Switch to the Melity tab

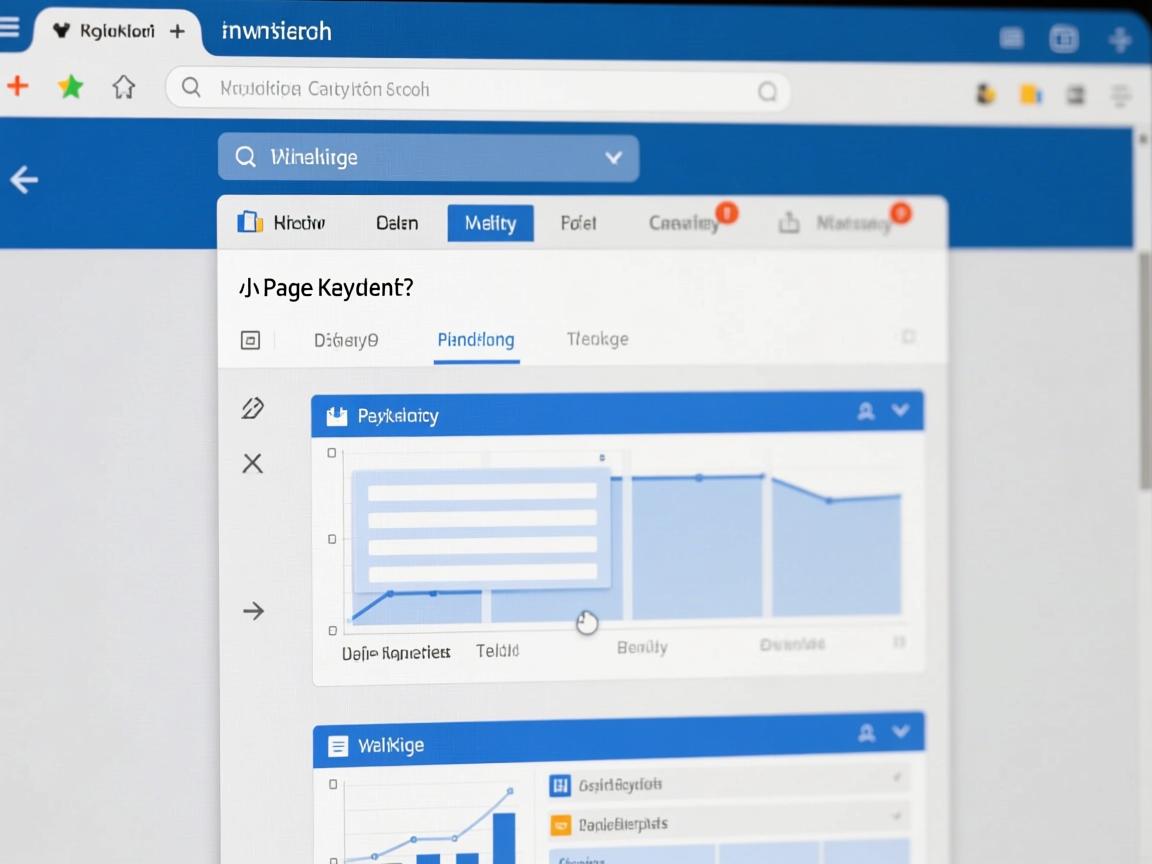[490, 223]
